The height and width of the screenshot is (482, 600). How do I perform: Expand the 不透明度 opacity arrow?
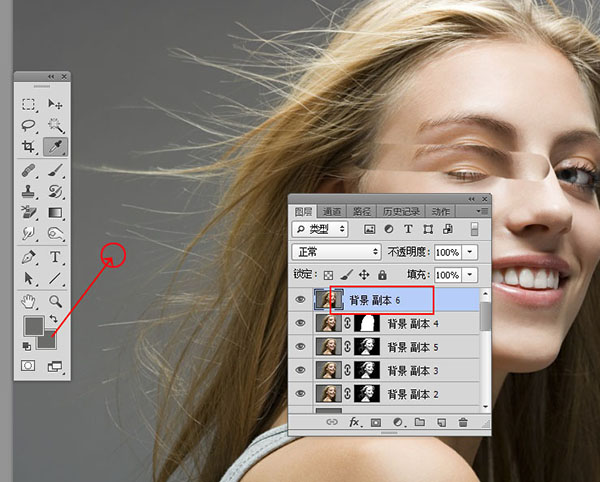tap(471, 251)
